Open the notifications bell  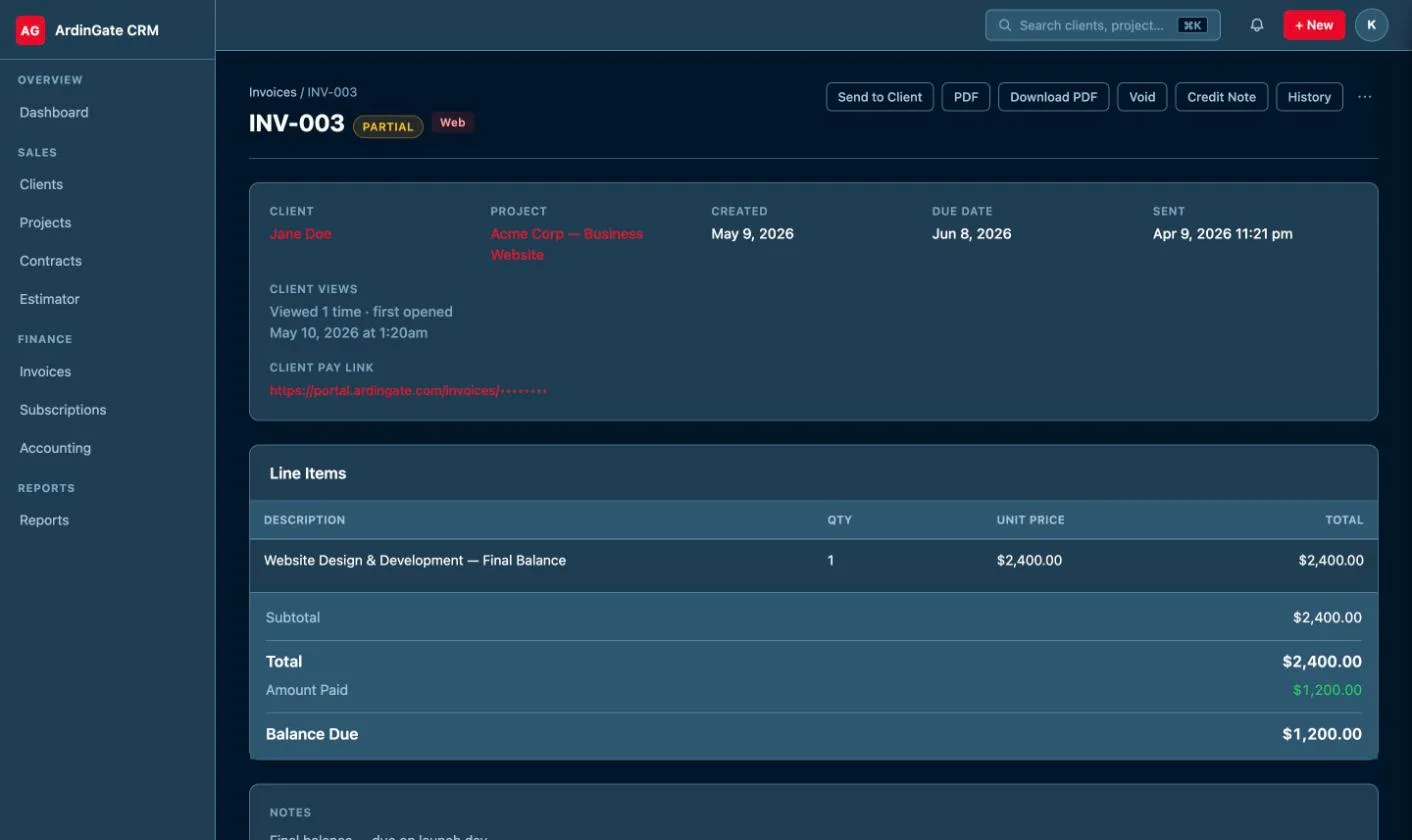[1257, 25]
